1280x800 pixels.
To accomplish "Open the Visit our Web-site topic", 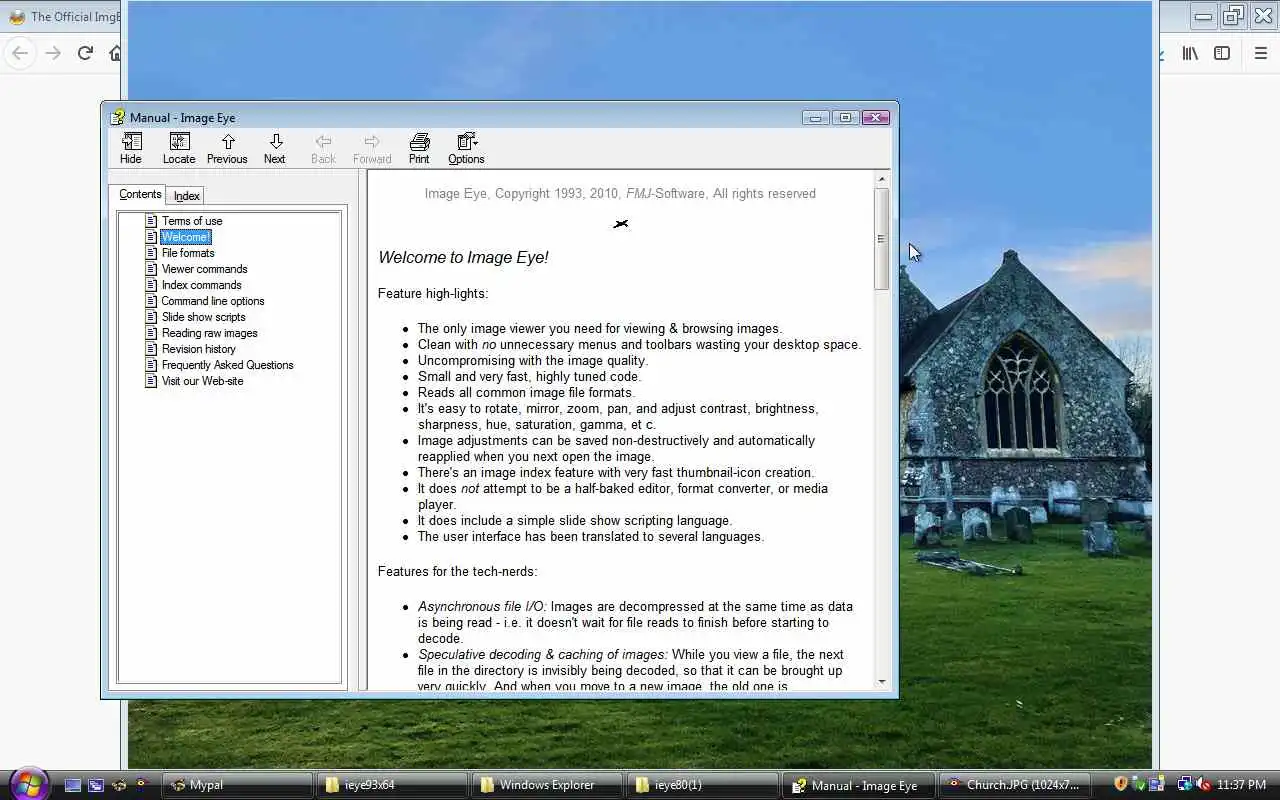I will (202, 381).
